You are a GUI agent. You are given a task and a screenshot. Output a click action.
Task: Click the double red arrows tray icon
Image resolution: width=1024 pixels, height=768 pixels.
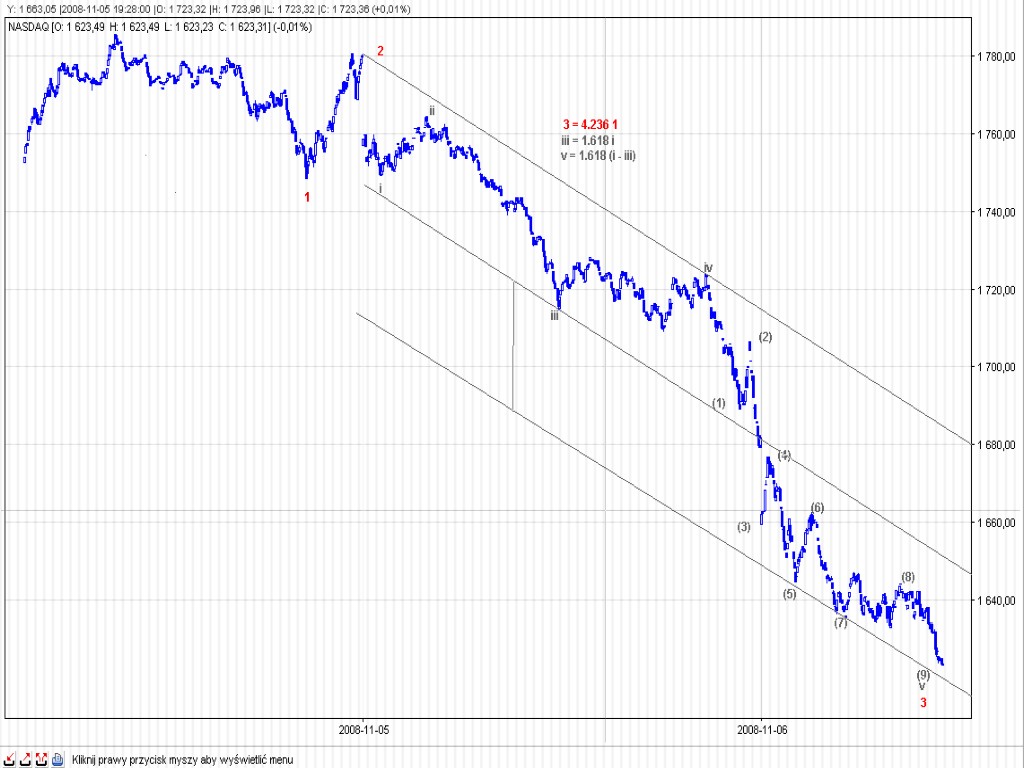pos(41,760)
